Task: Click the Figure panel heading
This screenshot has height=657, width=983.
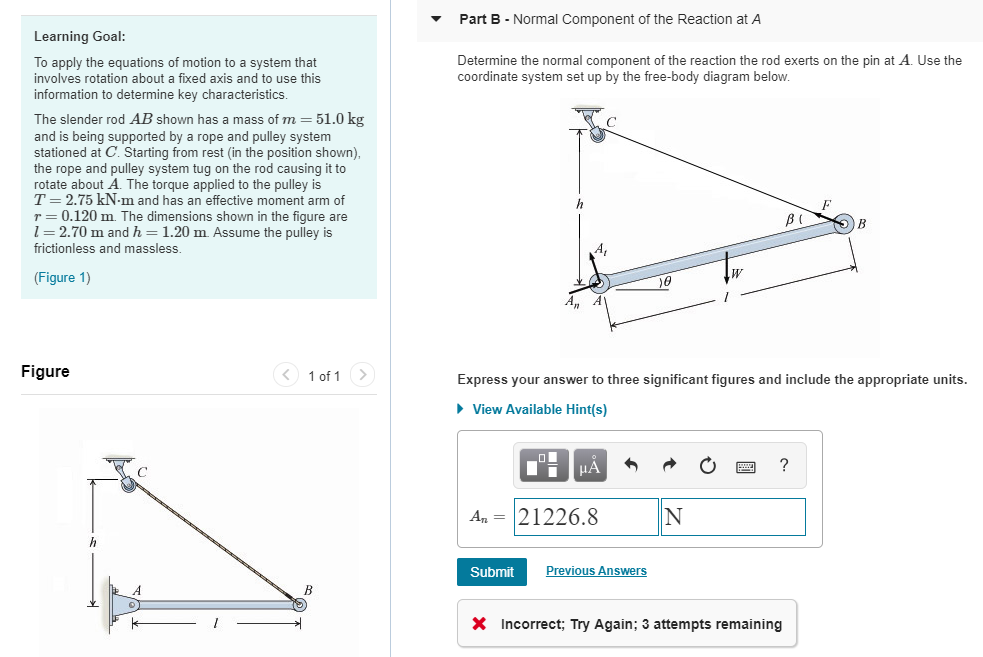Action: coord(44,371)
